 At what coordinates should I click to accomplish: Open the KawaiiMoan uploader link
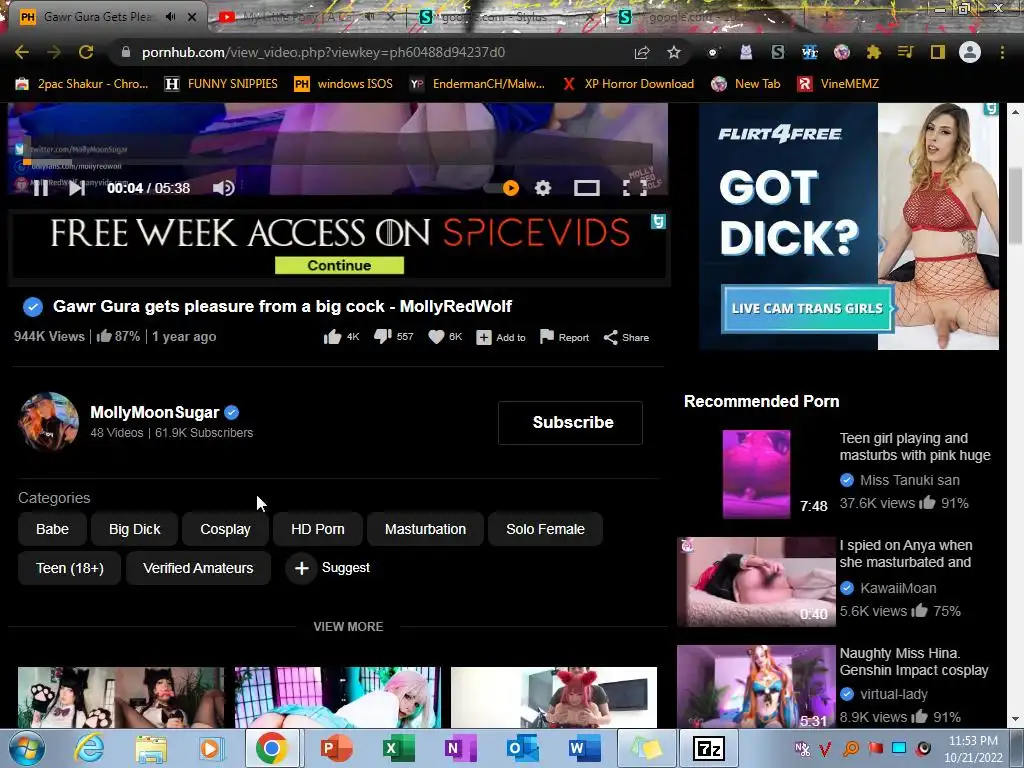(898, 588)
